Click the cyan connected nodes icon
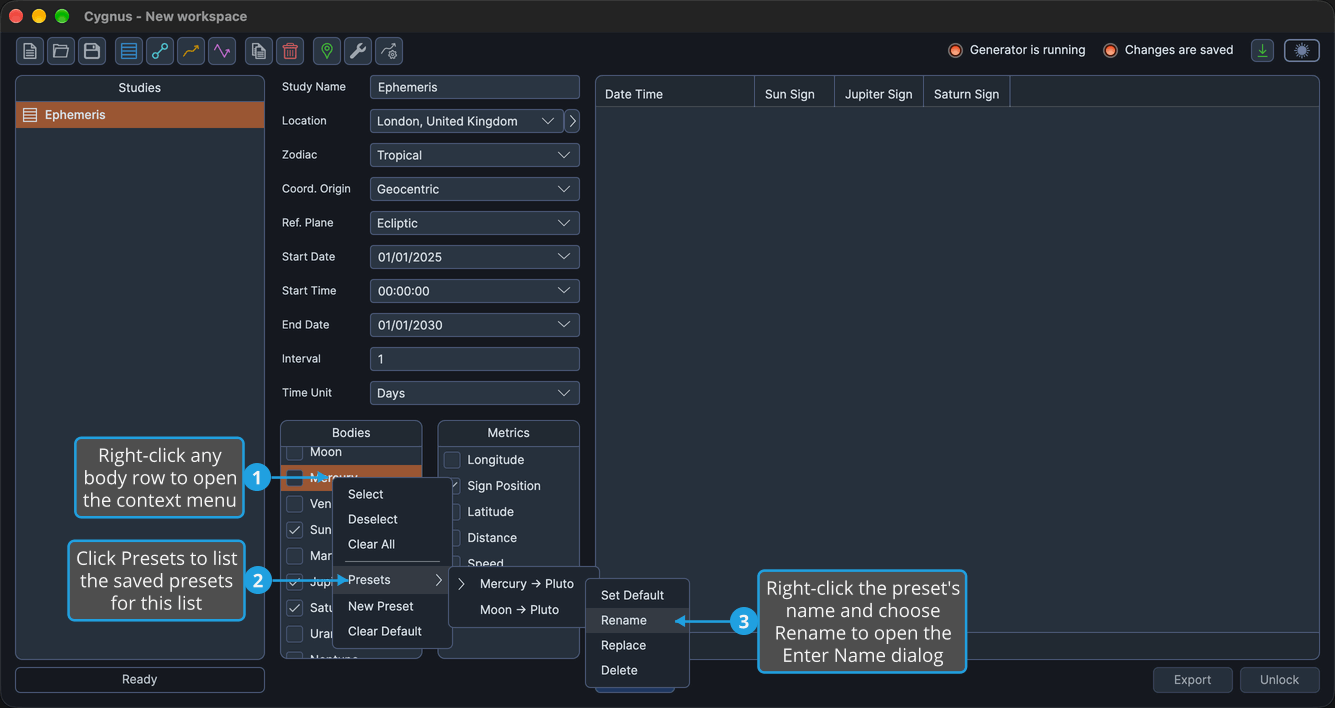Screen dimensions: 1335x708 [160, 51]
